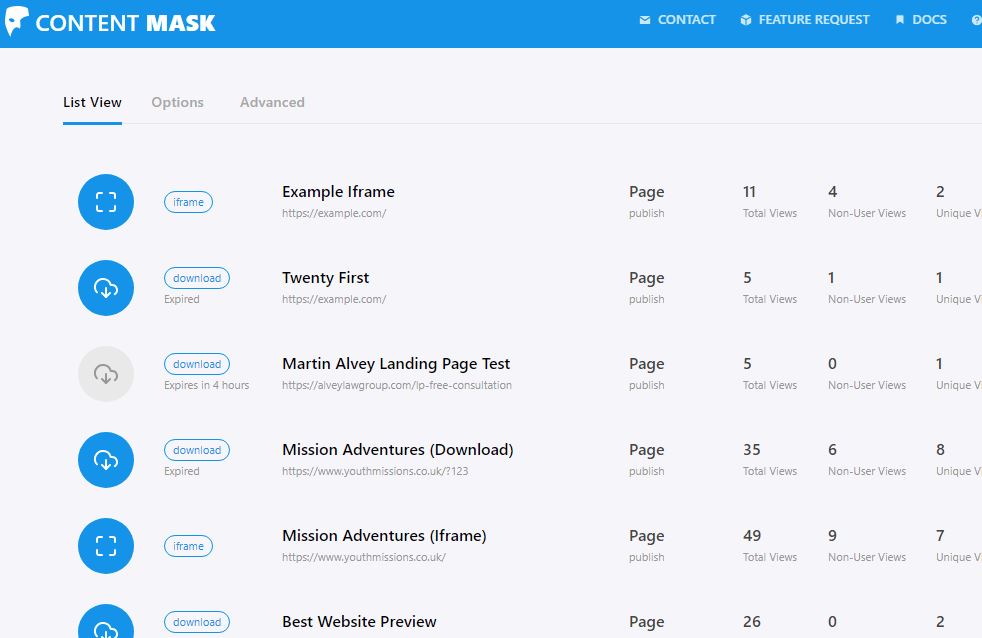Click the Docs bookmark icon
The image size is (982, 638).
(x=900, y=20)
